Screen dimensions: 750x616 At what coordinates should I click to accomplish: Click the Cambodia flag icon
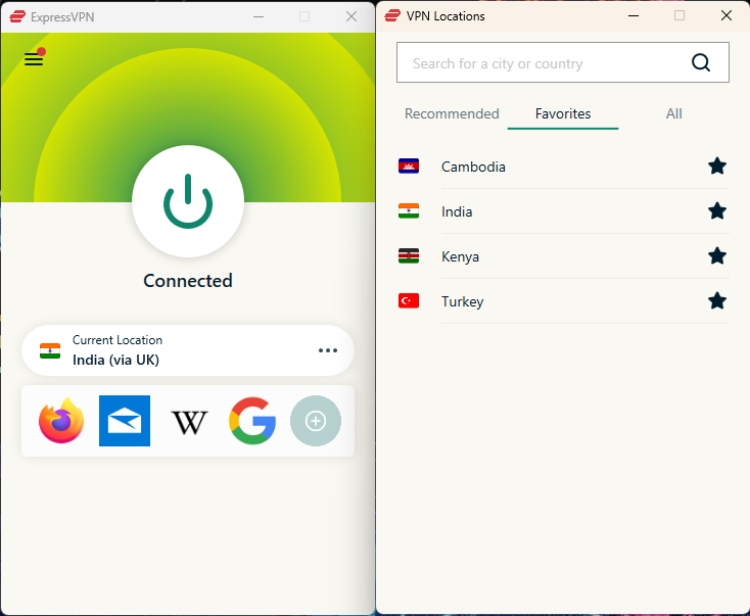[x=408, y=166]
